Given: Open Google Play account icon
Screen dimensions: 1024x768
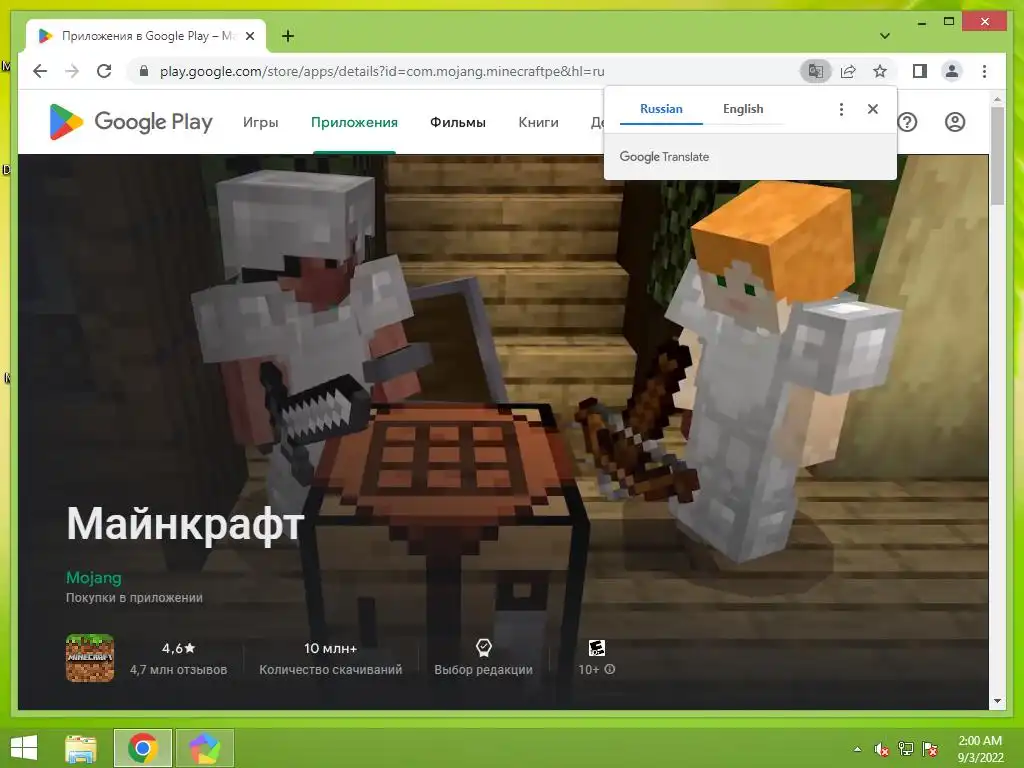Looking at the screenshot, I should [x=955, y=122].
